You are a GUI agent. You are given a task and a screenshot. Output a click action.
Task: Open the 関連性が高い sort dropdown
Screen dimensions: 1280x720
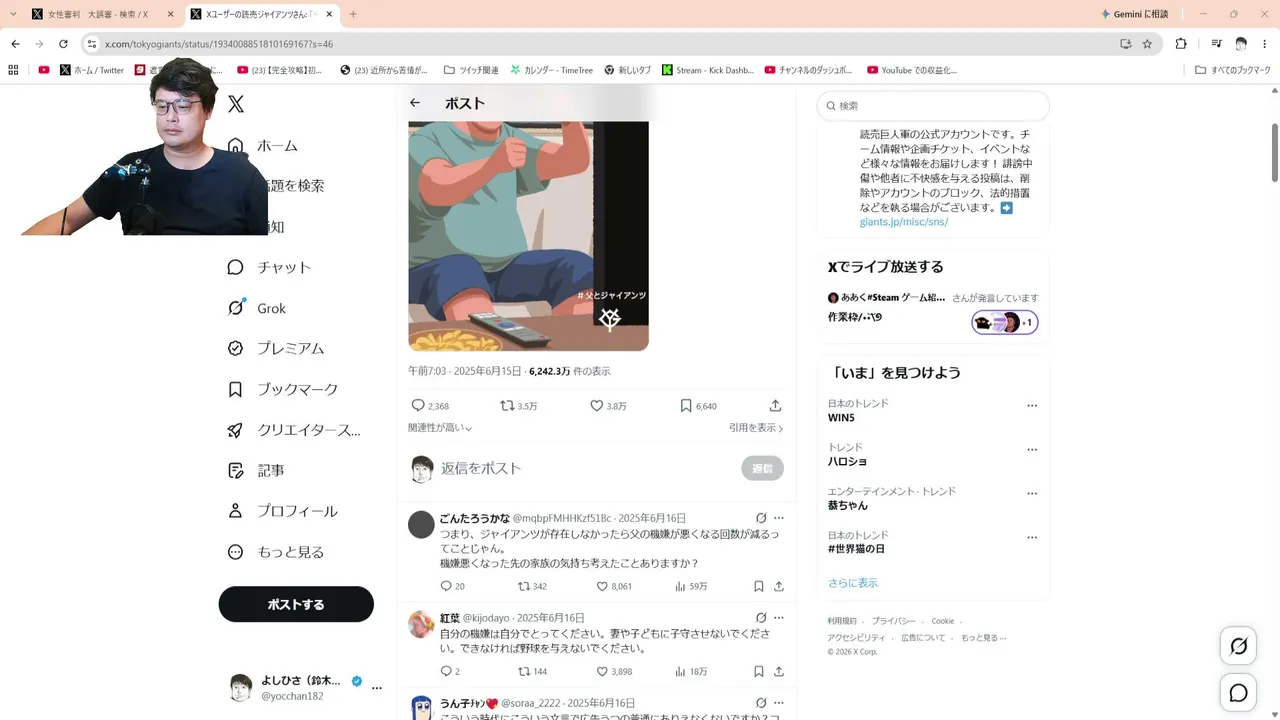tap(440, 428)
